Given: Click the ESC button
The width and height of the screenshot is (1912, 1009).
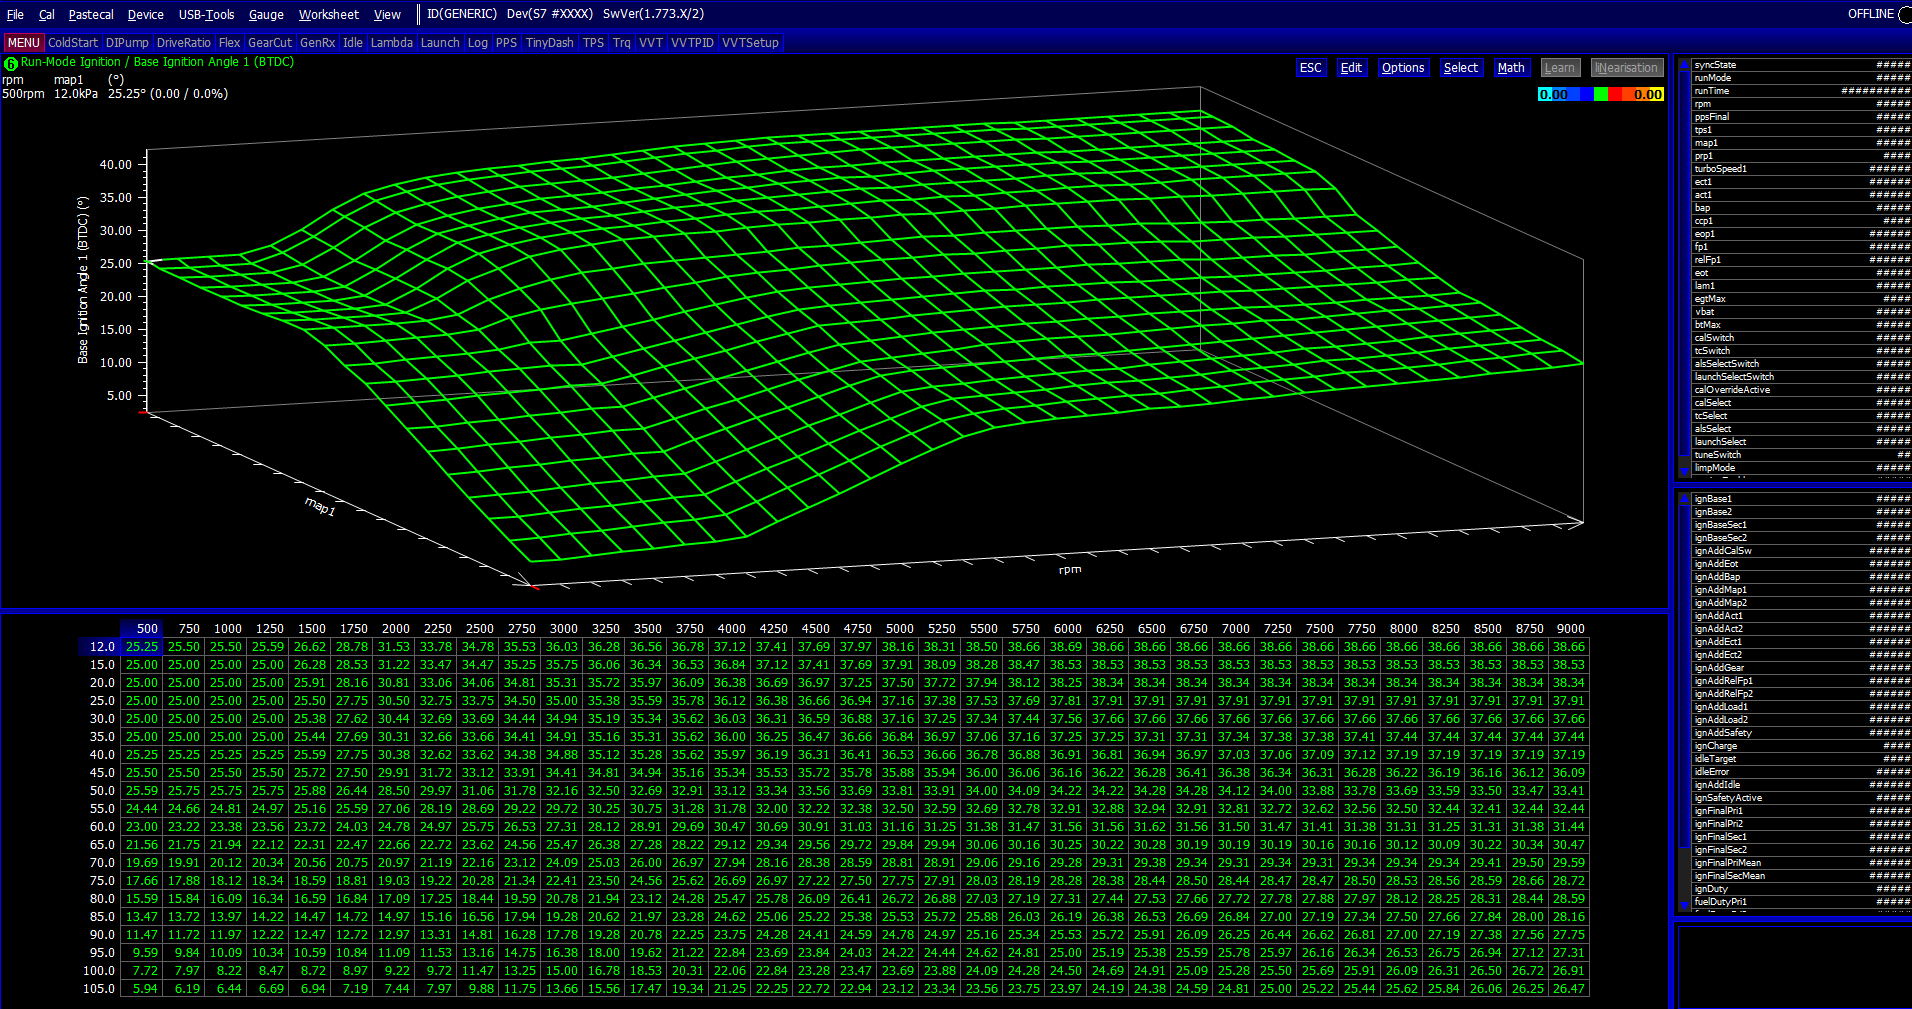Looking at the screenshot, I should coord(1310,68).
